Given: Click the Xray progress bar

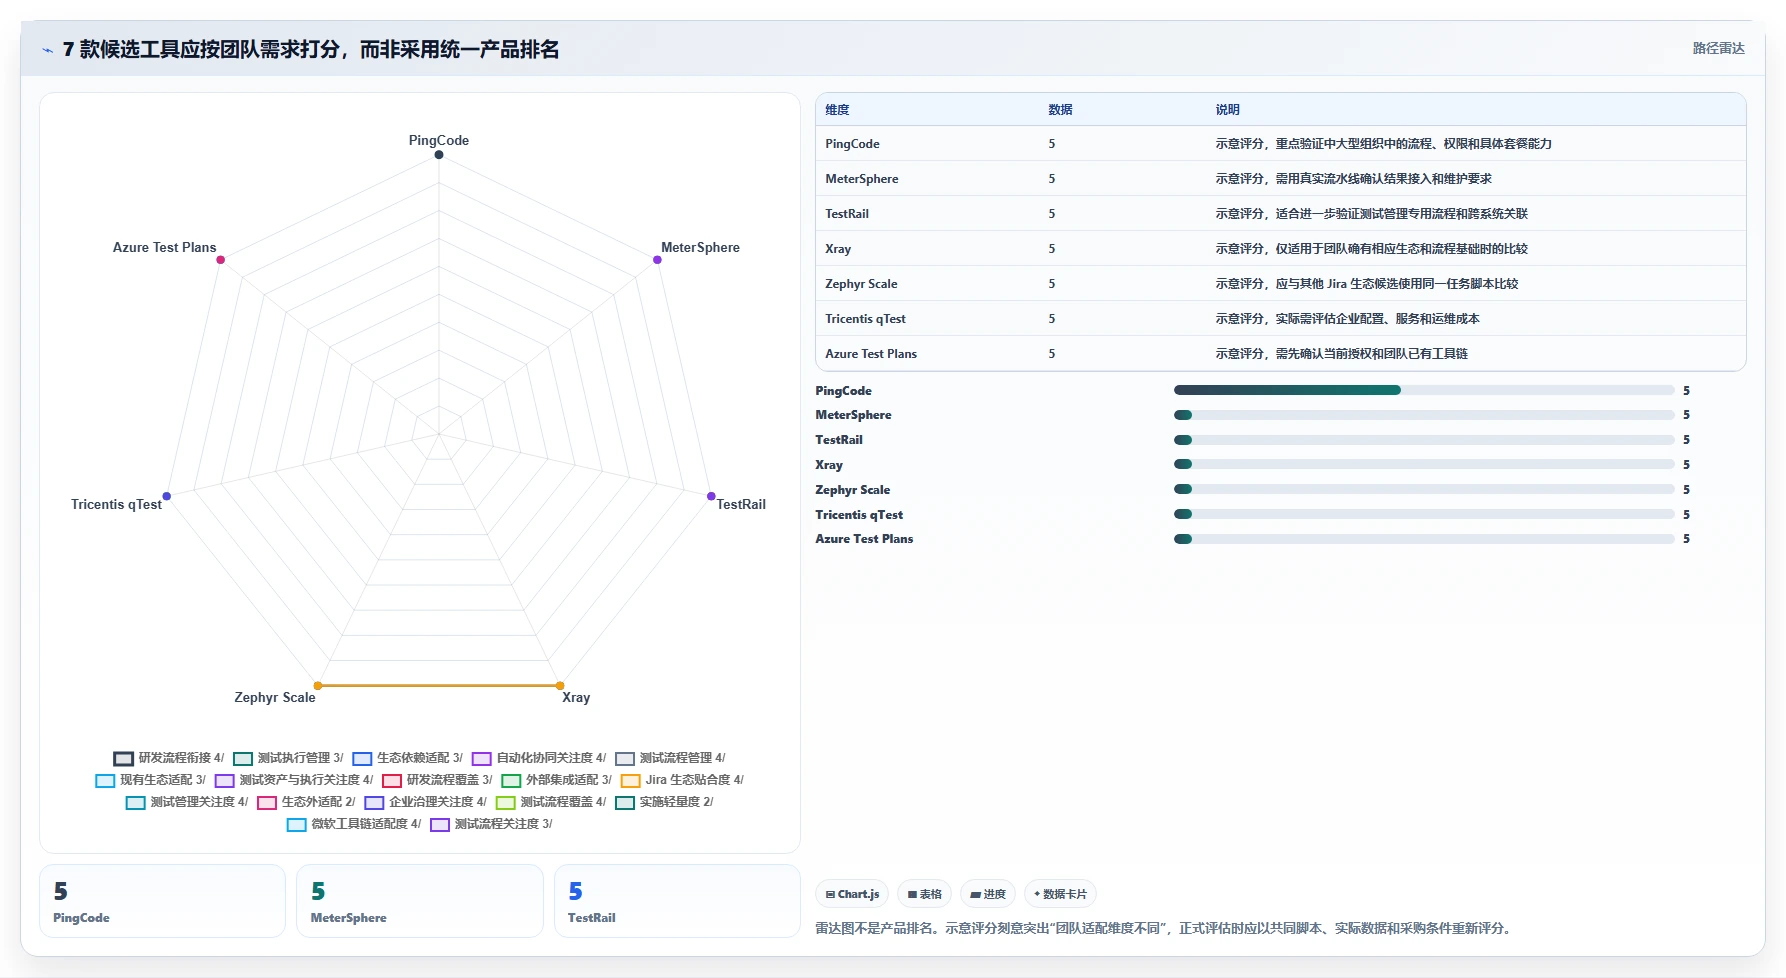Looking at the screenshot, I should pos(1424,464).
